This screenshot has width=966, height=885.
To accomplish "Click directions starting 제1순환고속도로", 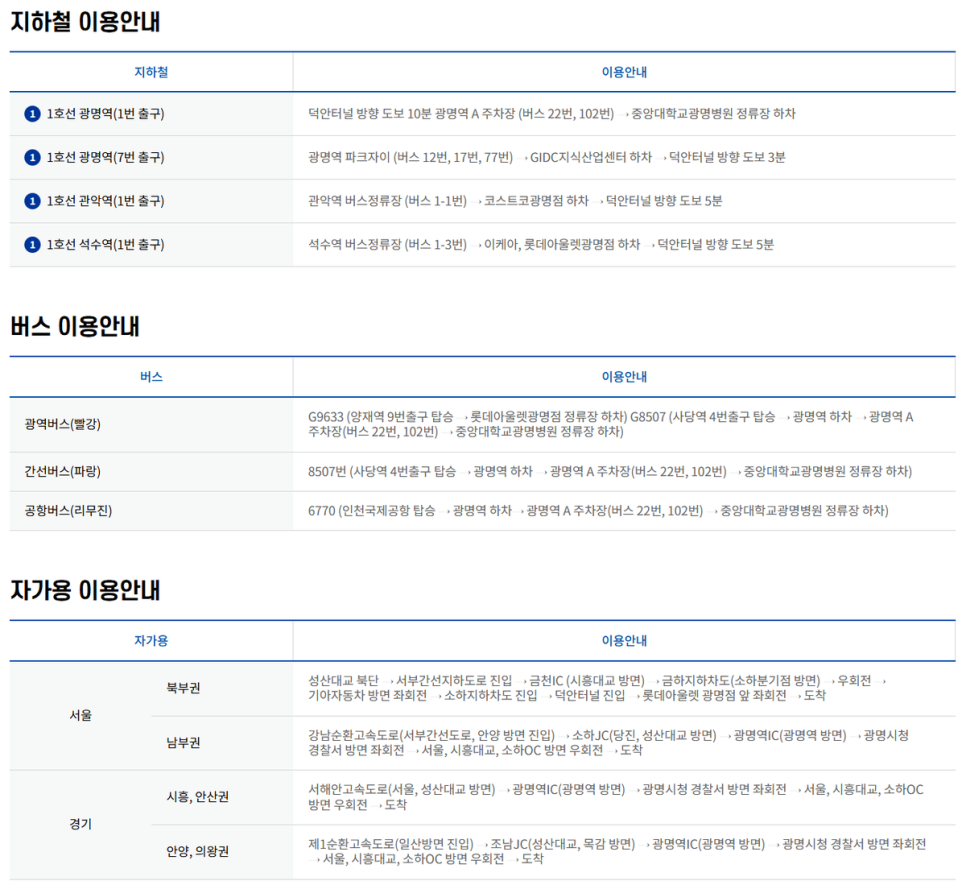I will click(x=617, y=851).
